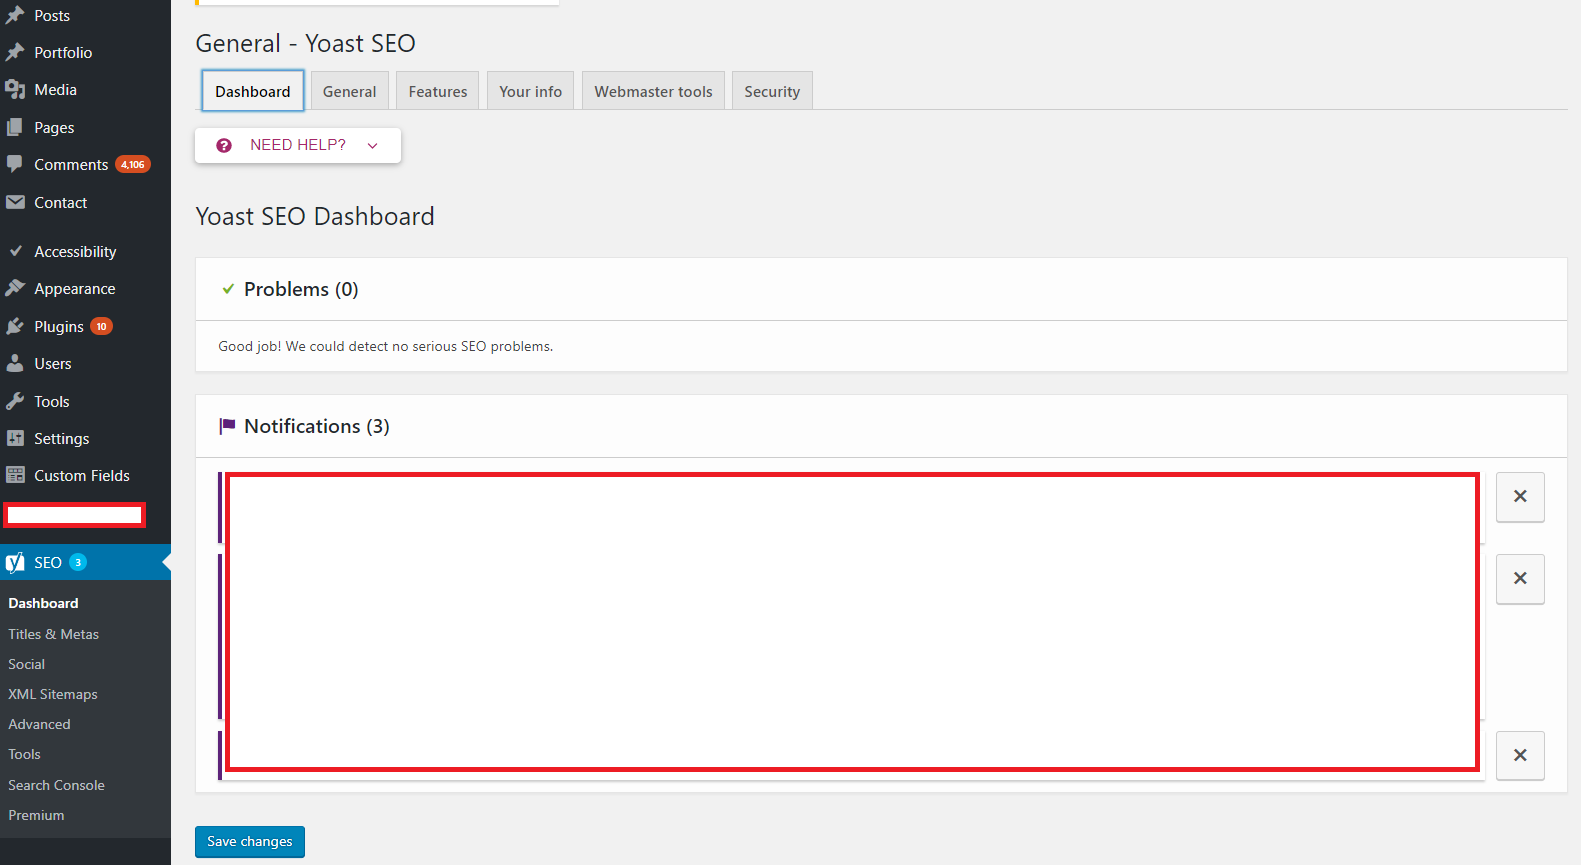
Task: Dismiss the second notification with X
Action: pyautogui.click(x=1520, y=579)
